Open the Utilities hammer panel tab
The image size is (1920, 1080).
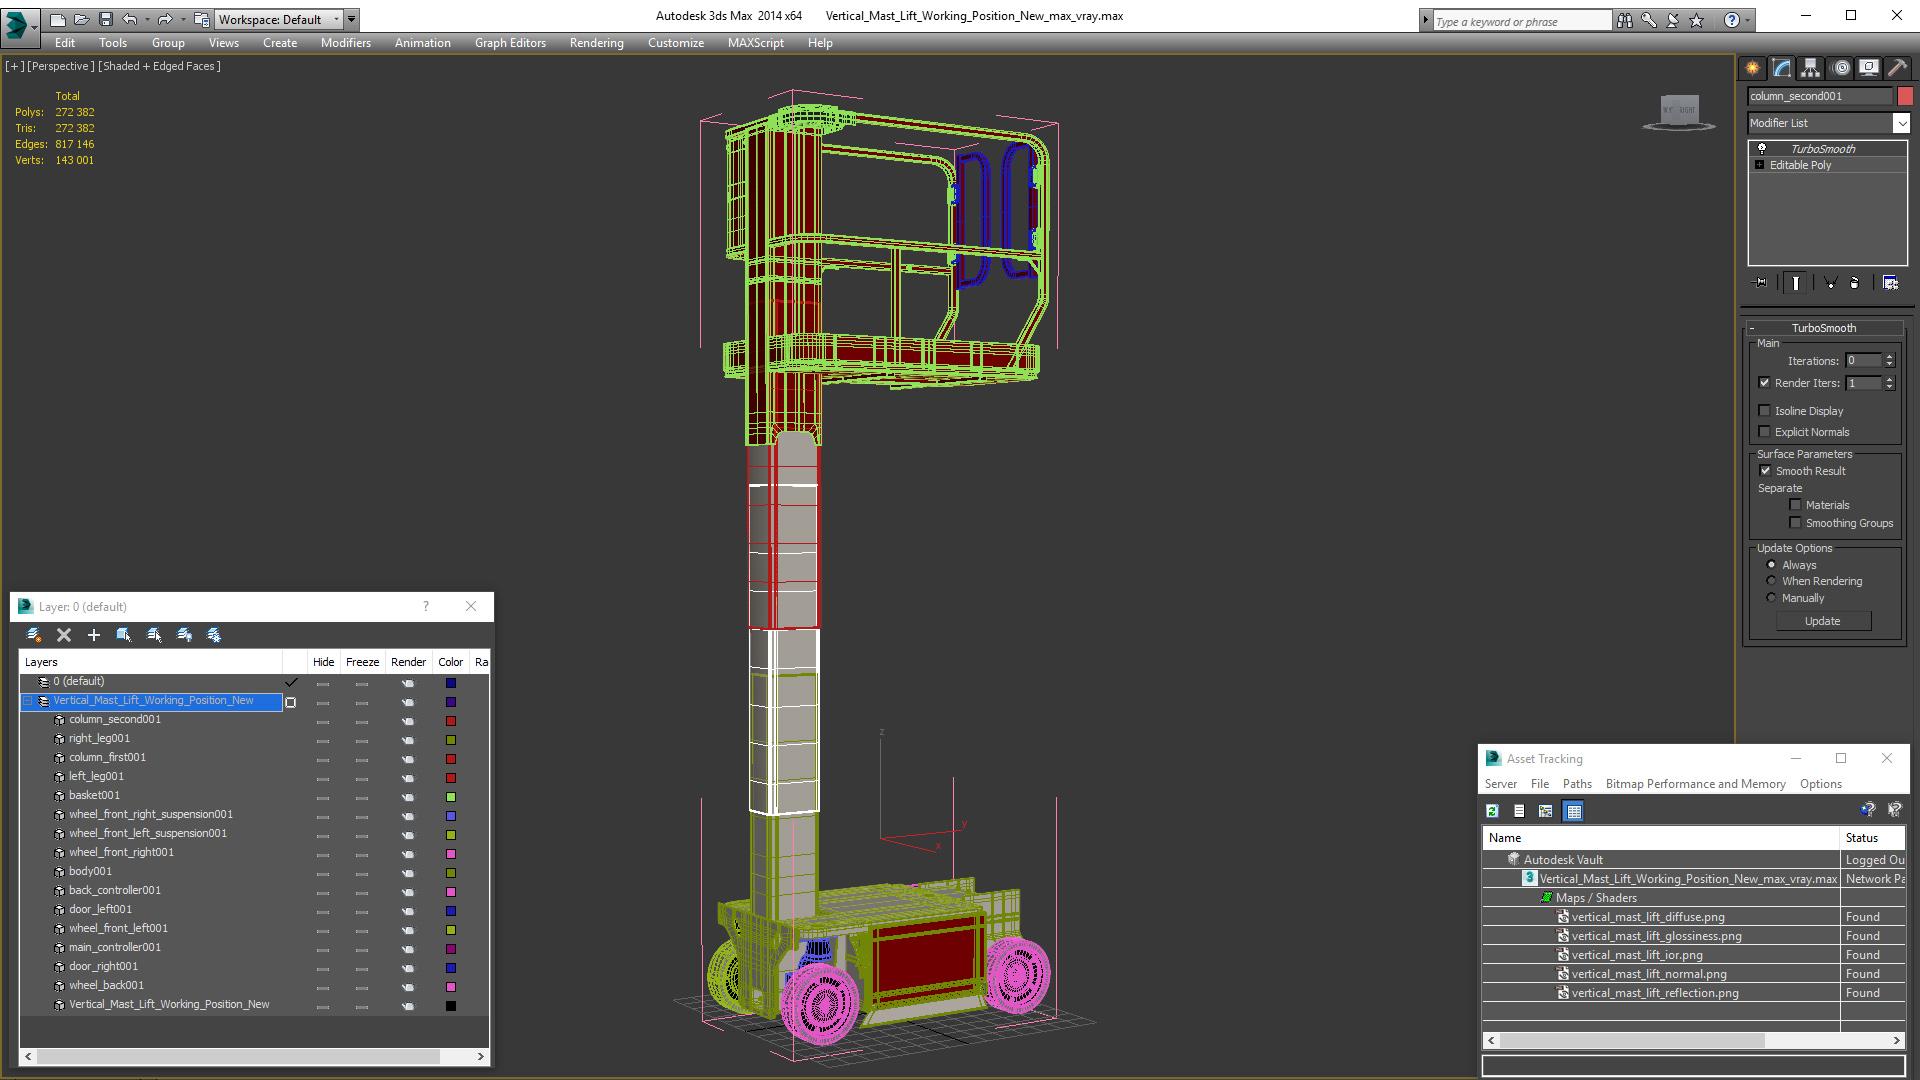click(x=1897, y=68)
